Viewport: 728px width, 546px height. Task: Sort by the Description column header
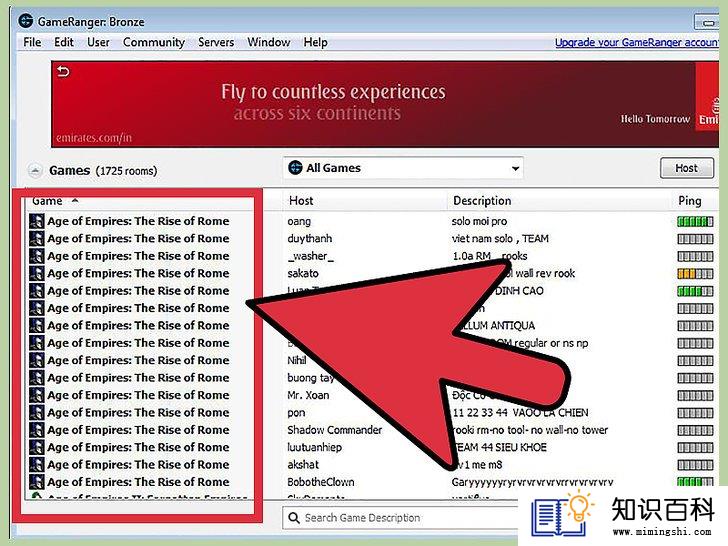(x=482, y=201)
